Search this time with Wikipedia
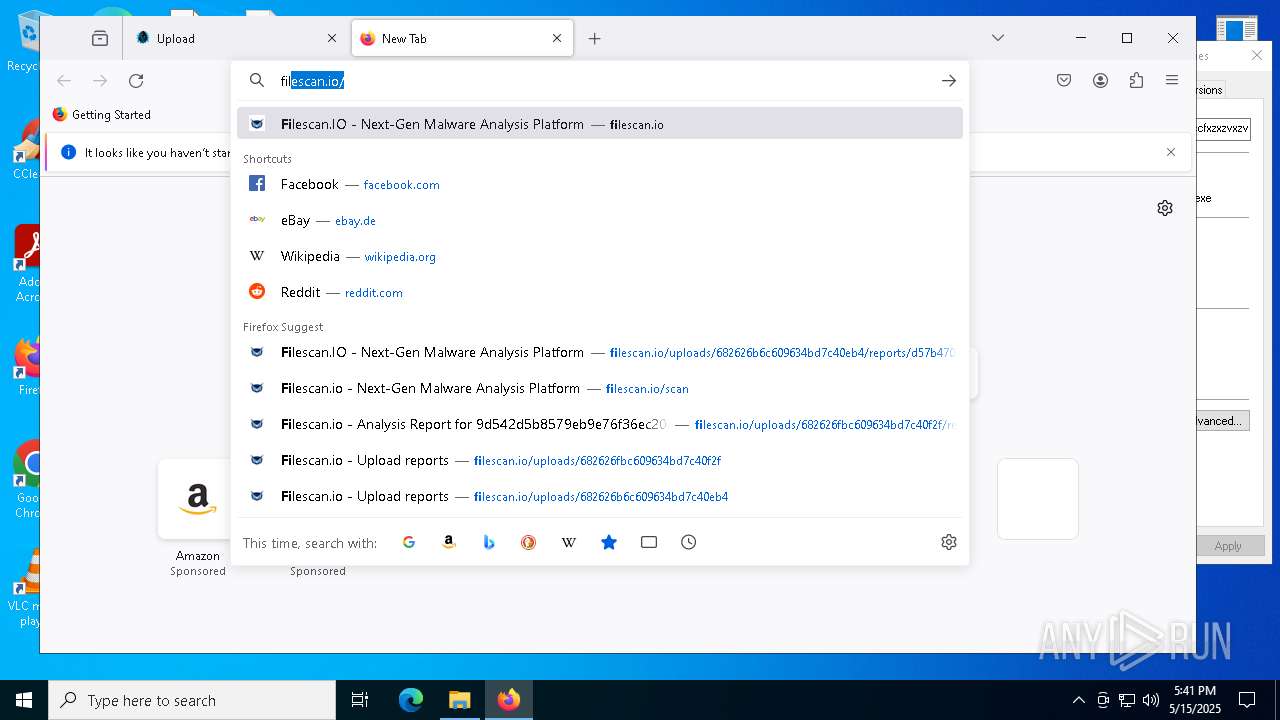Screen dimensions: 1280x720 click(569, 542)
